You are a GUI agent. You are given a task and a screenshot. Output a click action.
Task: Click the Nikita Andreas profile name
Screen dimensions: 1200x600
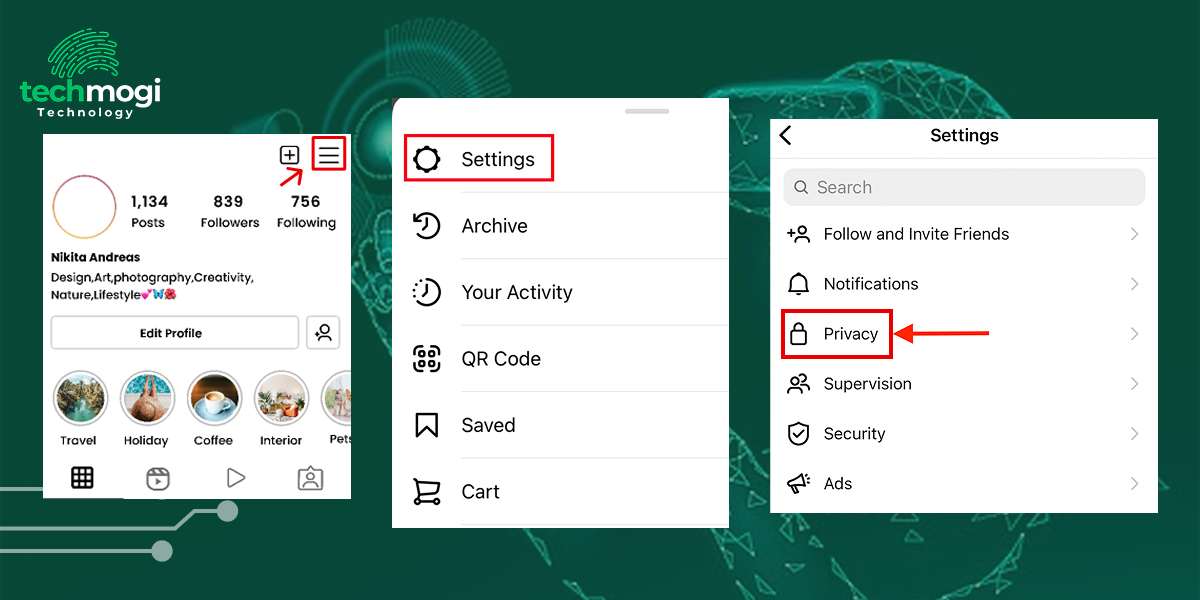pos(96,257)
